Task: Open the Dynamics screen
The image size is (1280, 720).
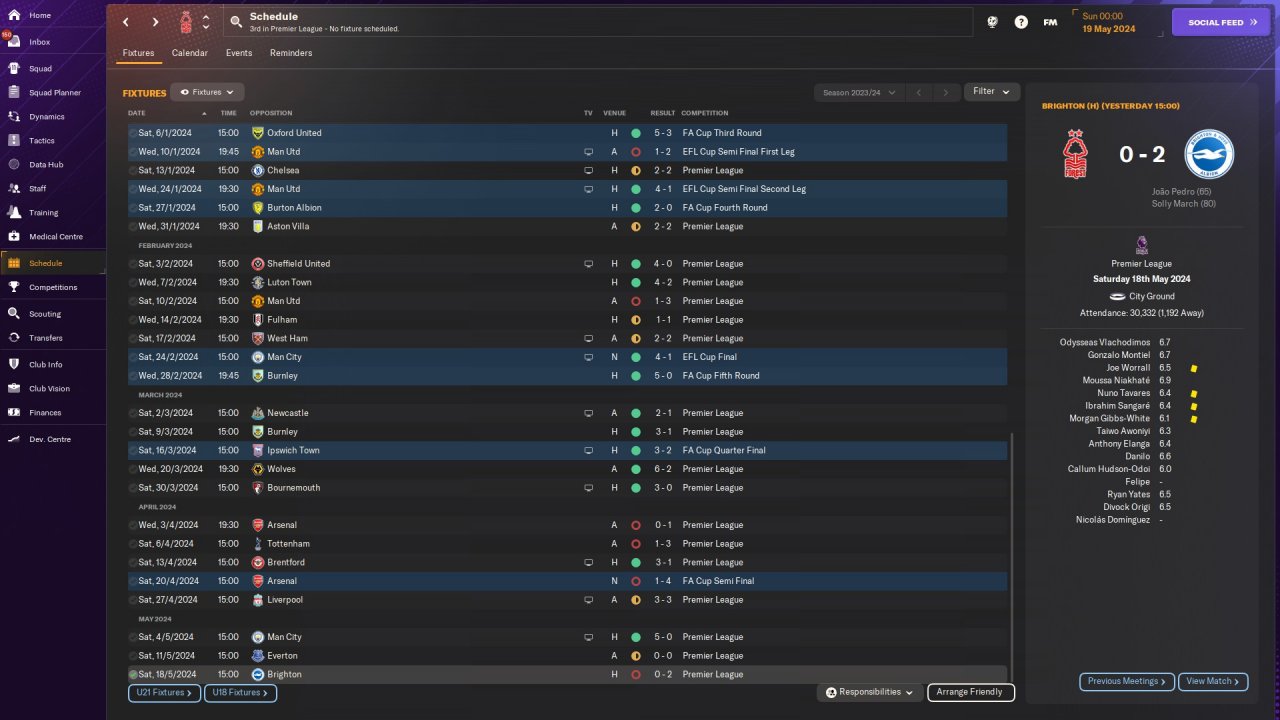Action: 46,117
